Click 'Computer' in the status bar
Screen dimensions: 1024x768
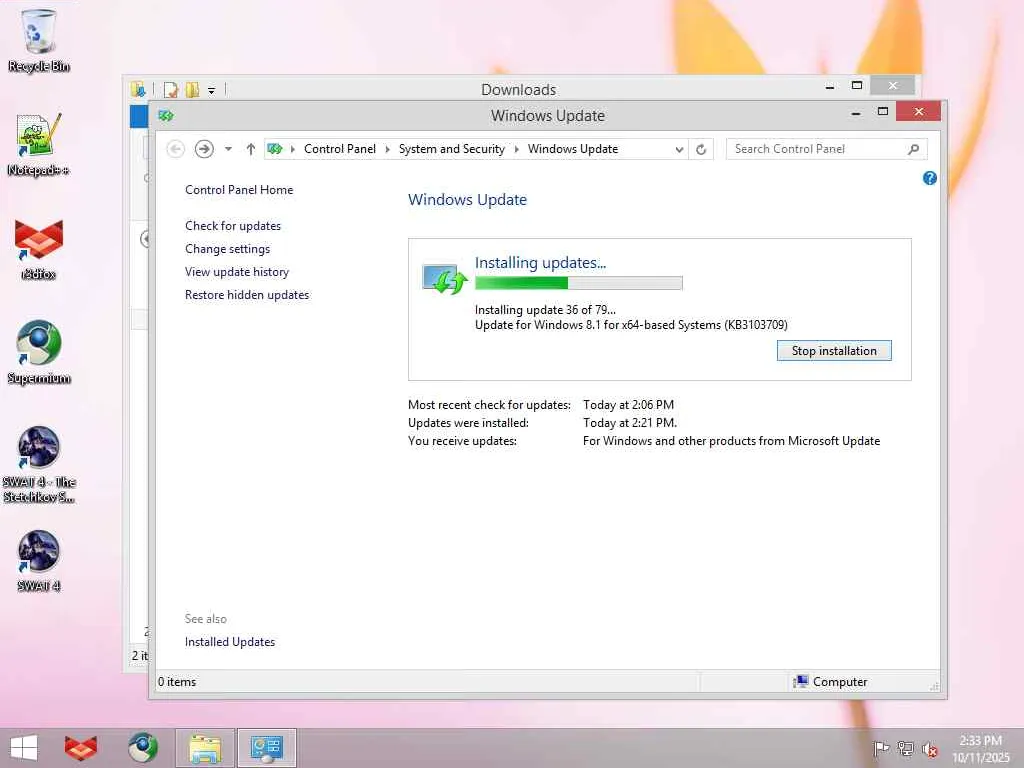coord(840,682)
